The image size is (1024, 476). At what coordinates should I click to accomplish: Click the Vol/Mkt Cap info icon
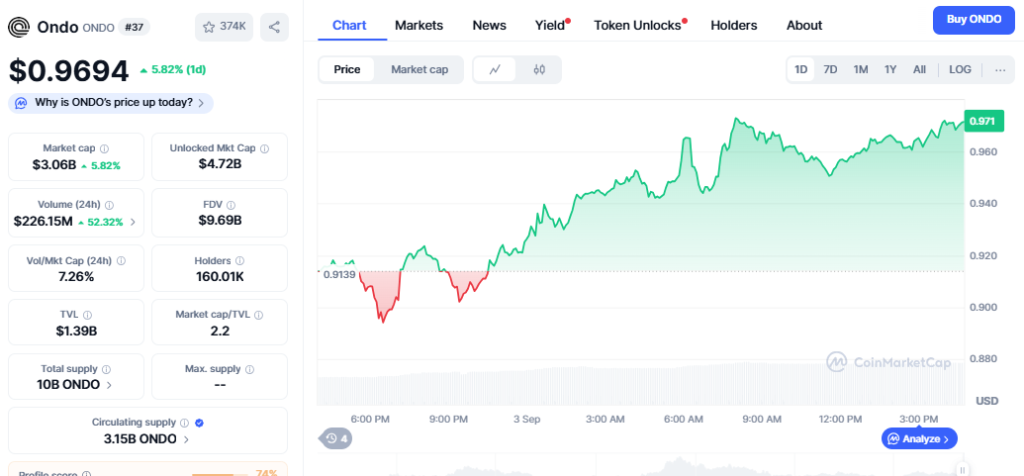click(x=121, y=261)
